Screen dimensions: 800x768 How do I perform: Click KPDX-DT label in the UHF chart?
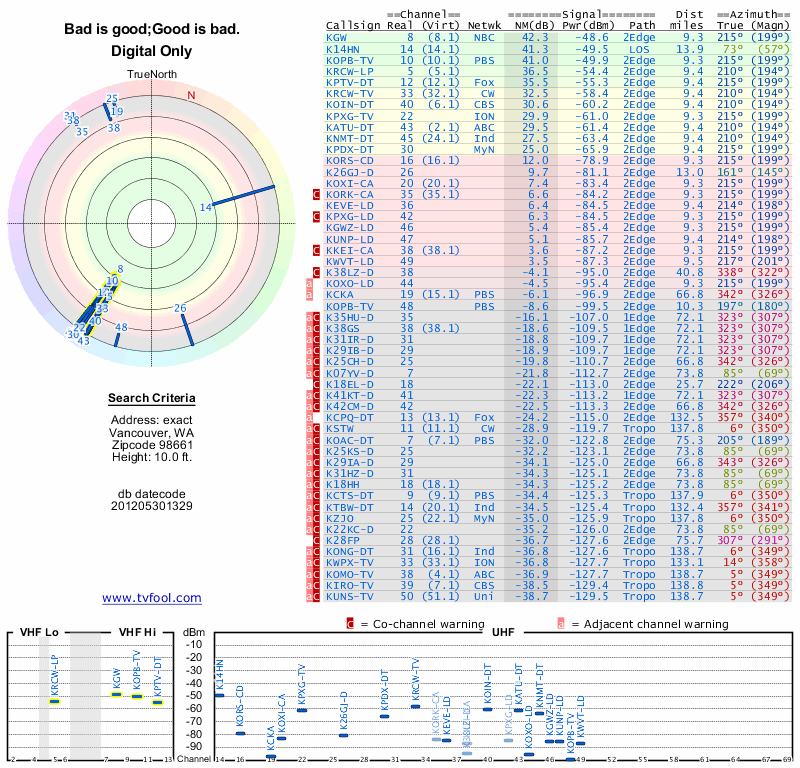click(384, 690)
